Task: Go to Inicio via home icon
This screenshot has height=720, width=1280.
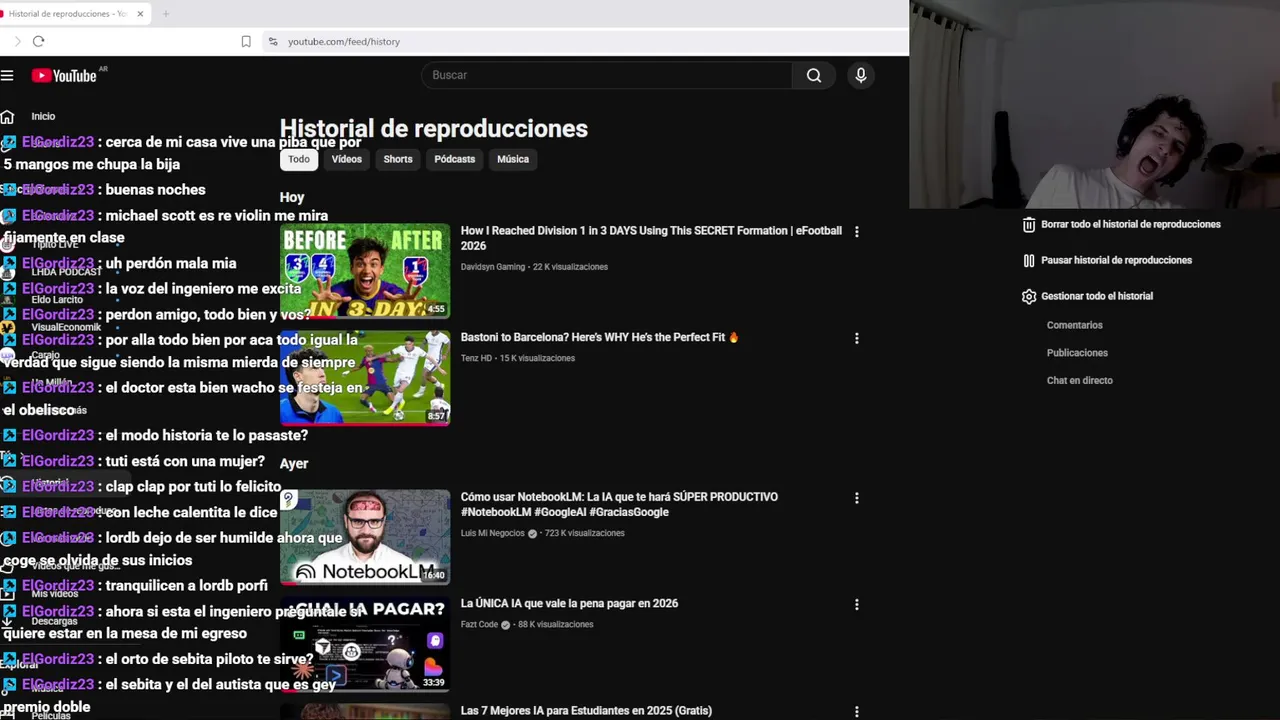Action: pos(7,116)
